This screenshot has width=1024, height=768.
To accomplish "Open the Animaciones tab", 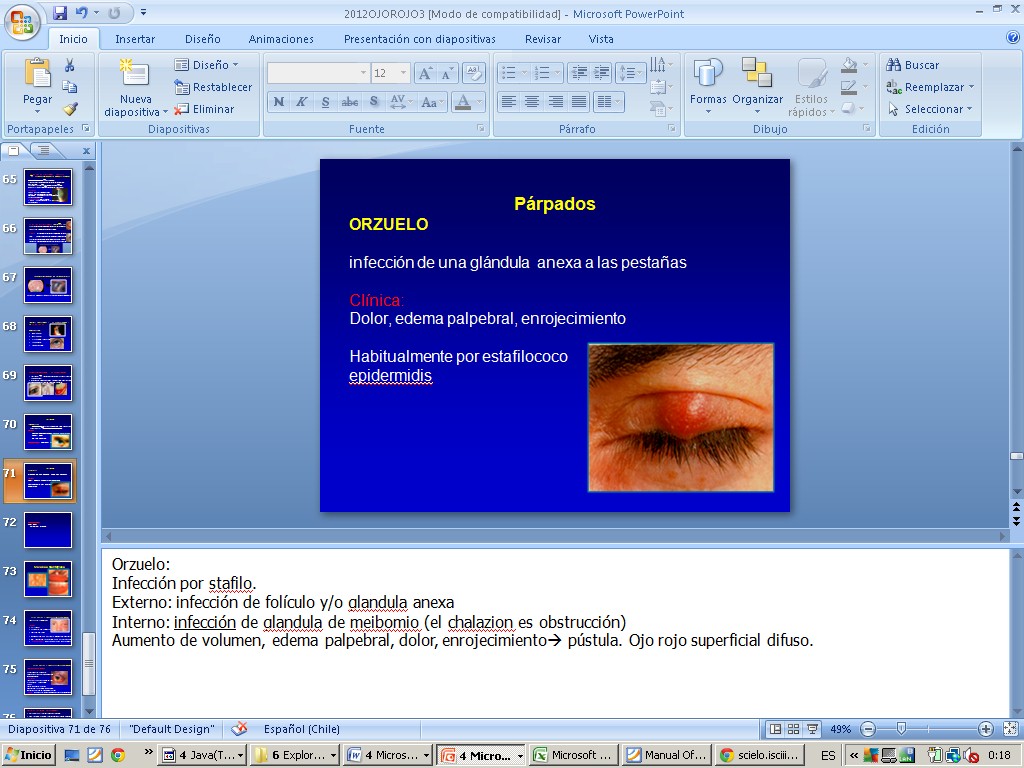I will coord(281,39).
